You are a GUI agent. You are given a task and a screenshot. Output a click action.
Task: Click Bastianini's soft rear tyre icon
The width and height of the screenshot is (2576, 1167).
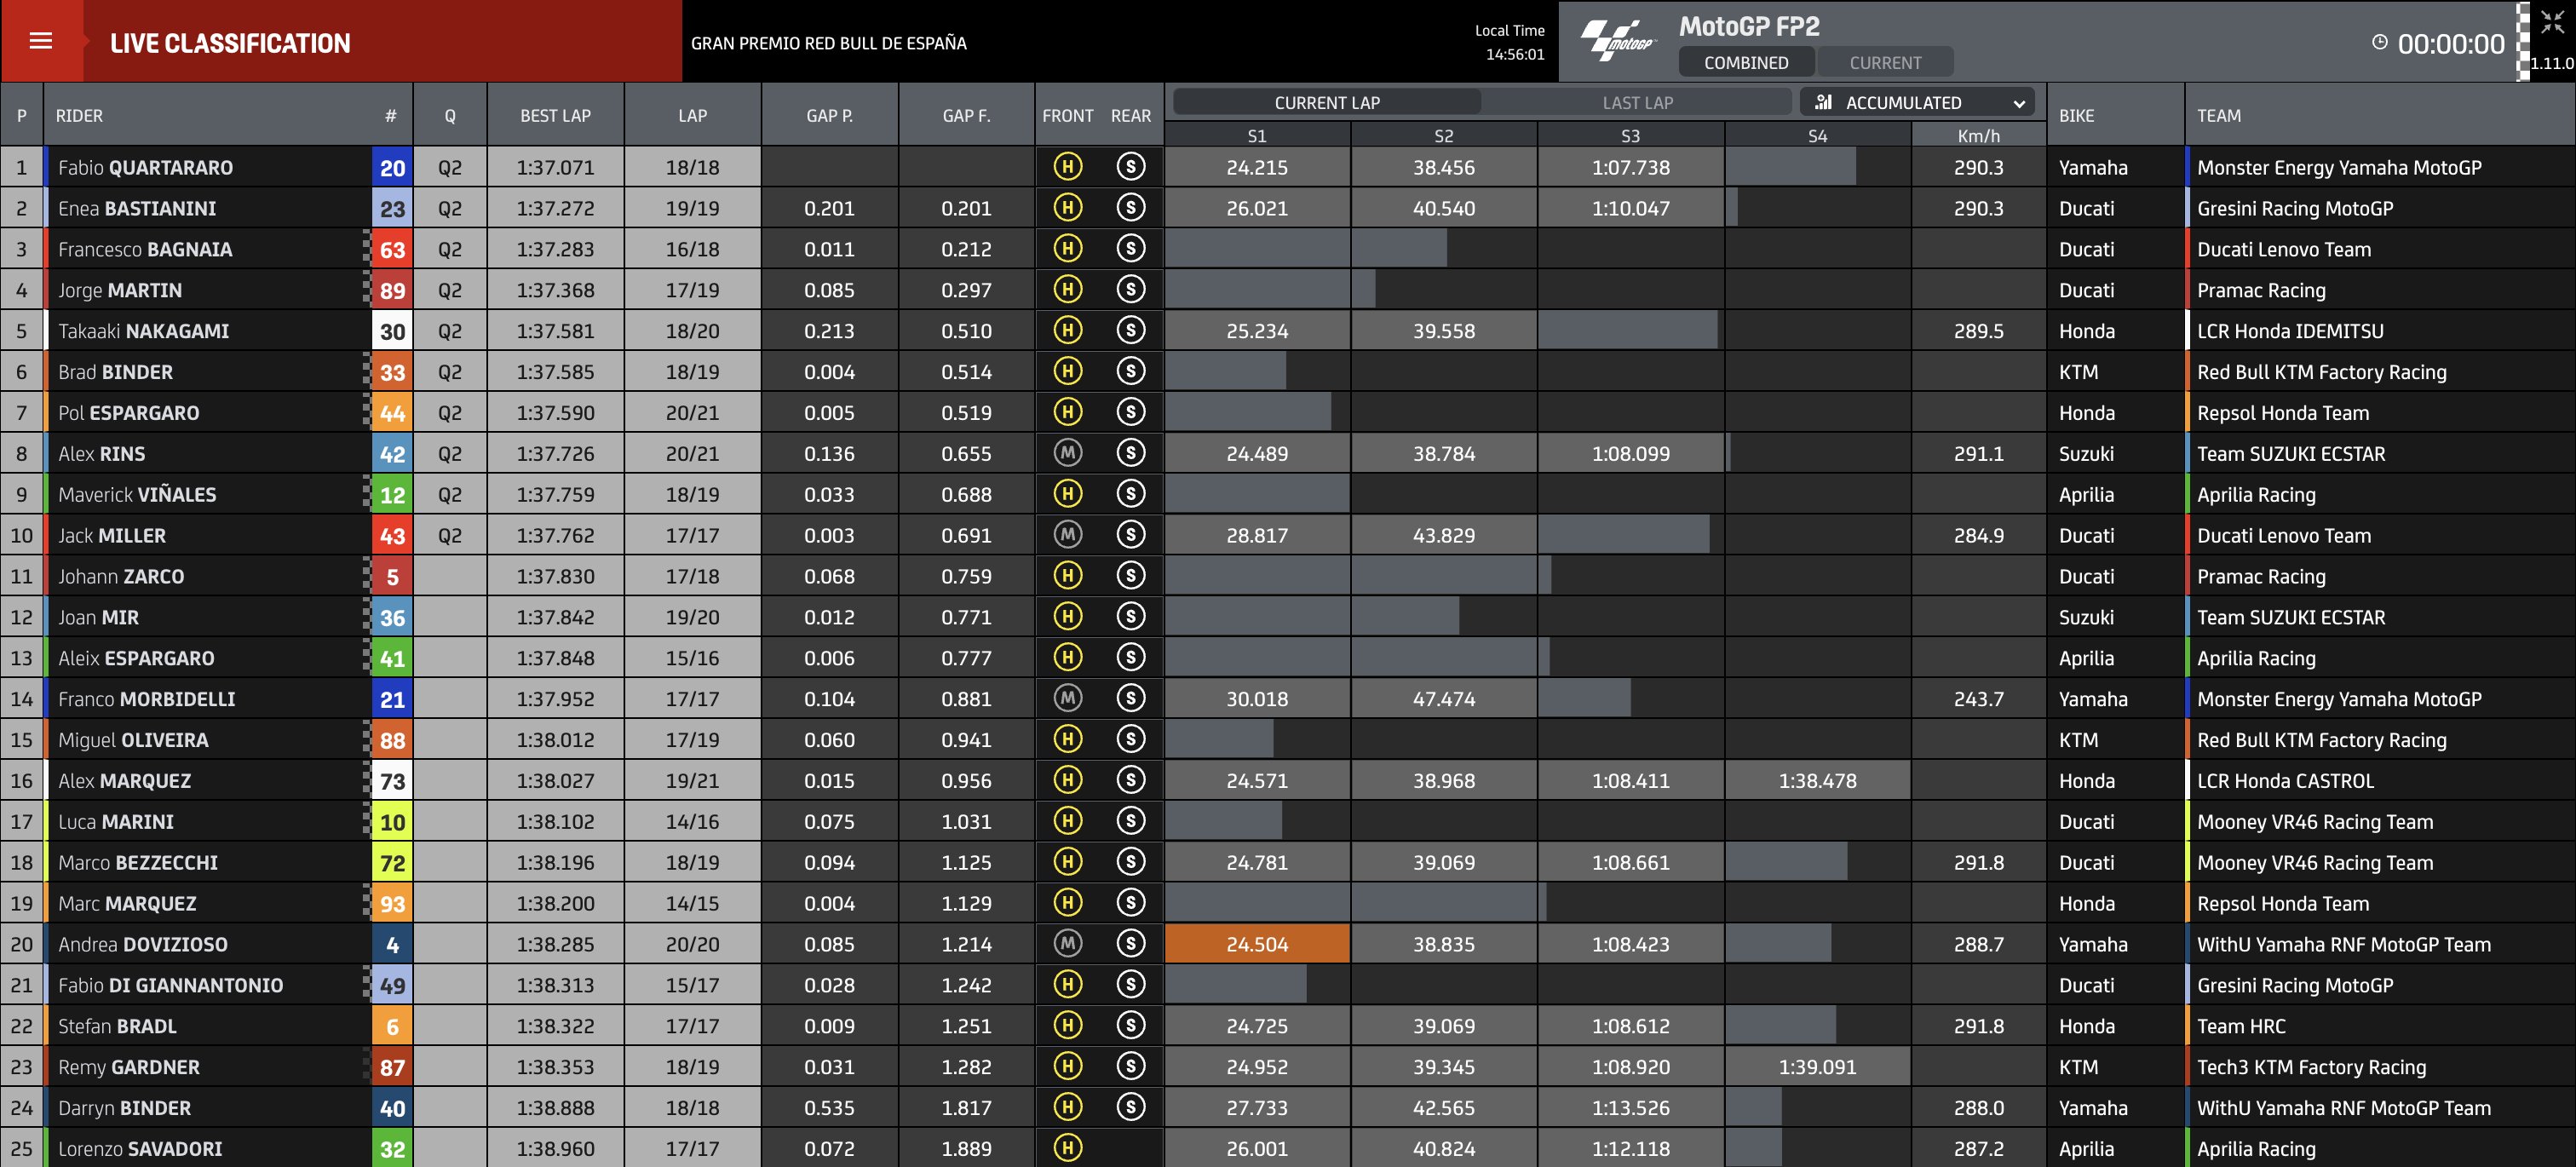tap(1131, 208)
